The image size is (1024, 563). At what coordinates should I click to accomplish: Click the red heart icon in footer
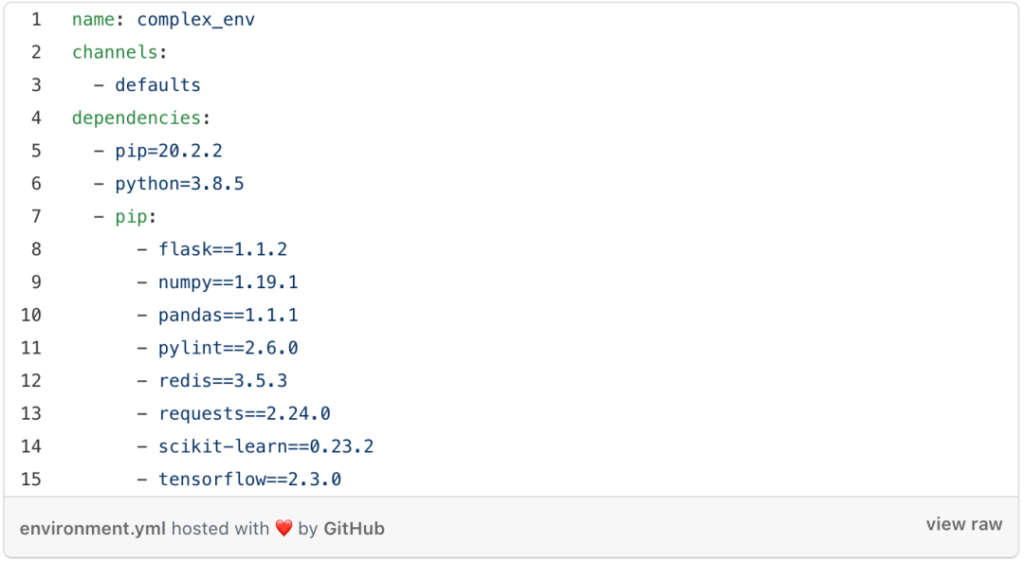(x=284, y=528)
